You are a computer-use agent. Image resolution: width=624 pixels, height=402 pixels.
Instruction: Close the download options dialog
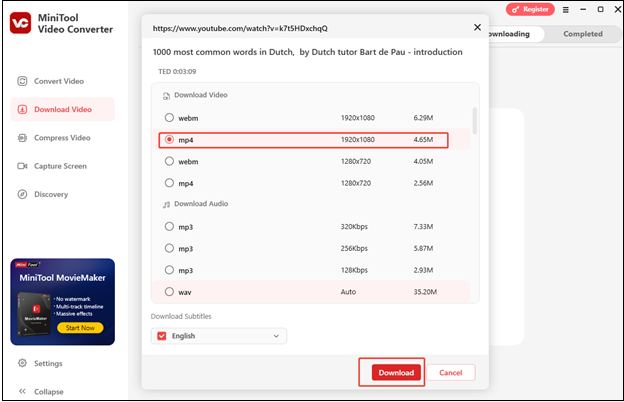pyautogui.click(x=477, y=27)
